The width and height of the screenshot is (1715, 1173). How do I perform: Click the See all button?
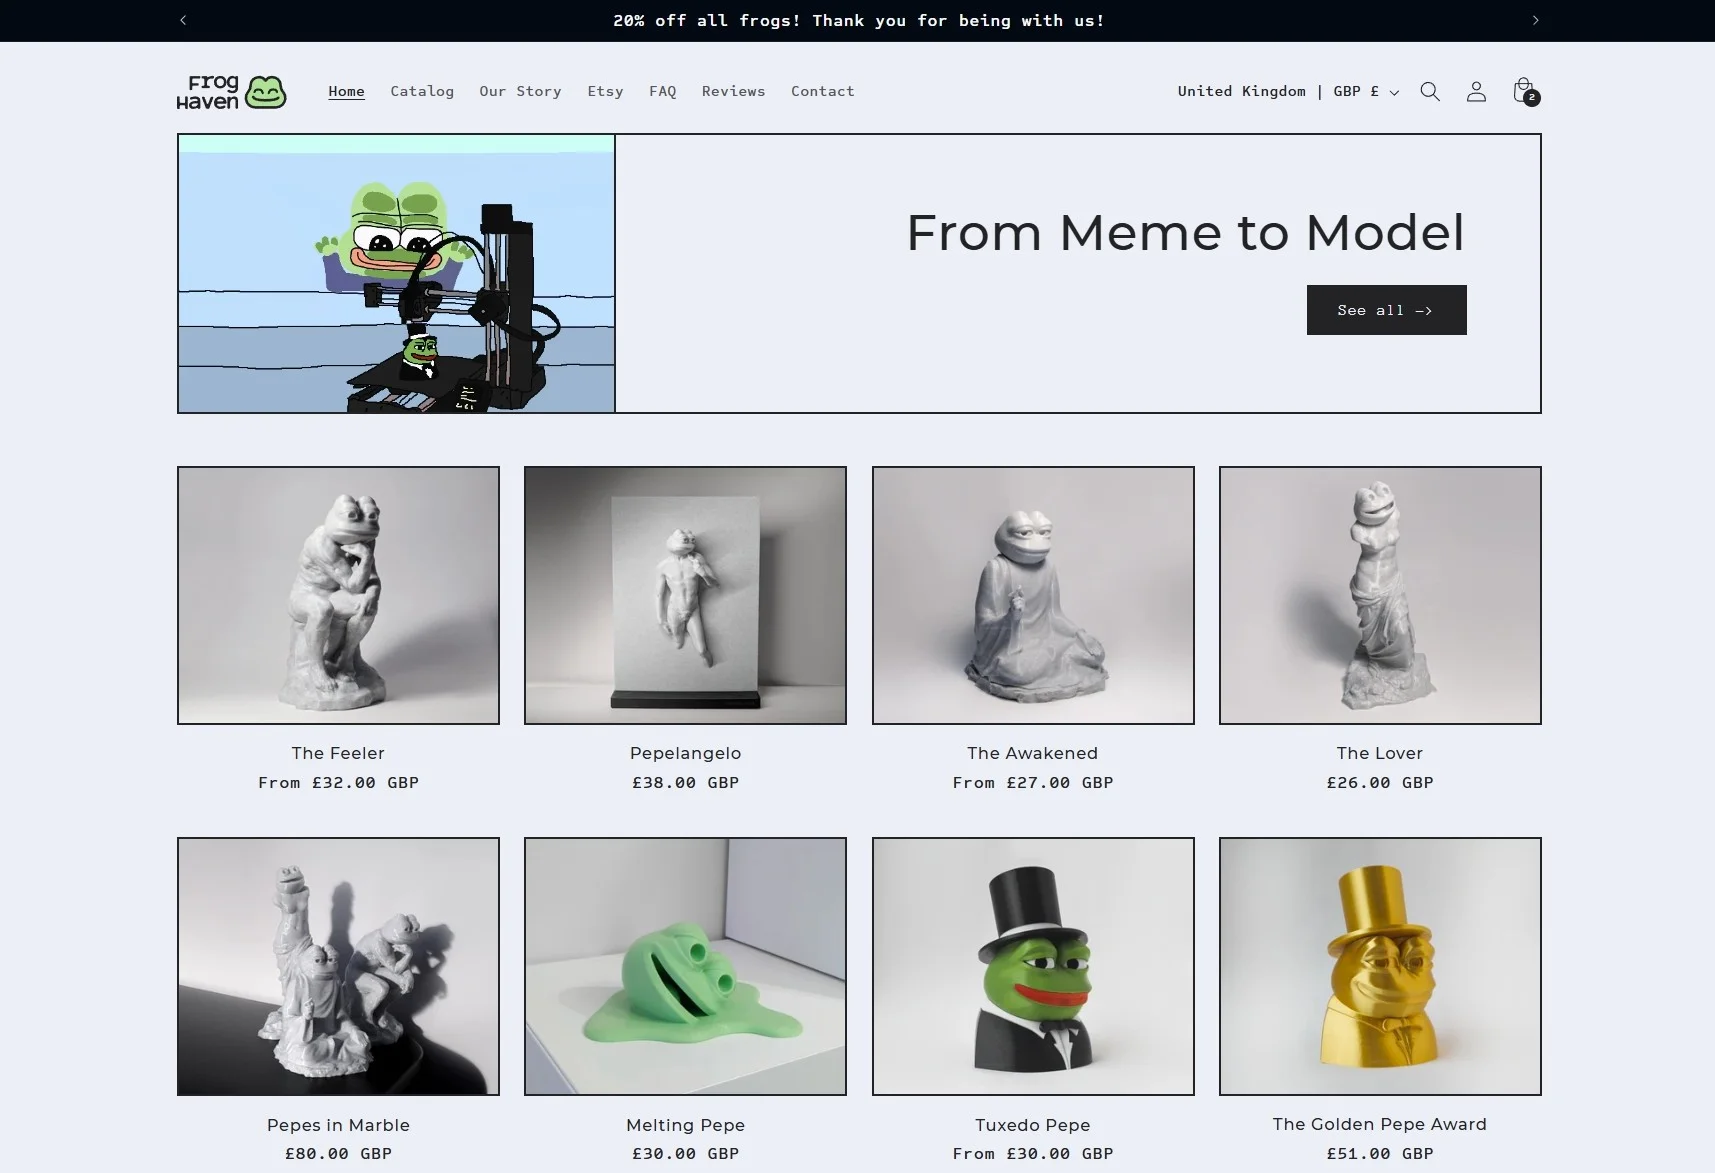click(1386, 310)
